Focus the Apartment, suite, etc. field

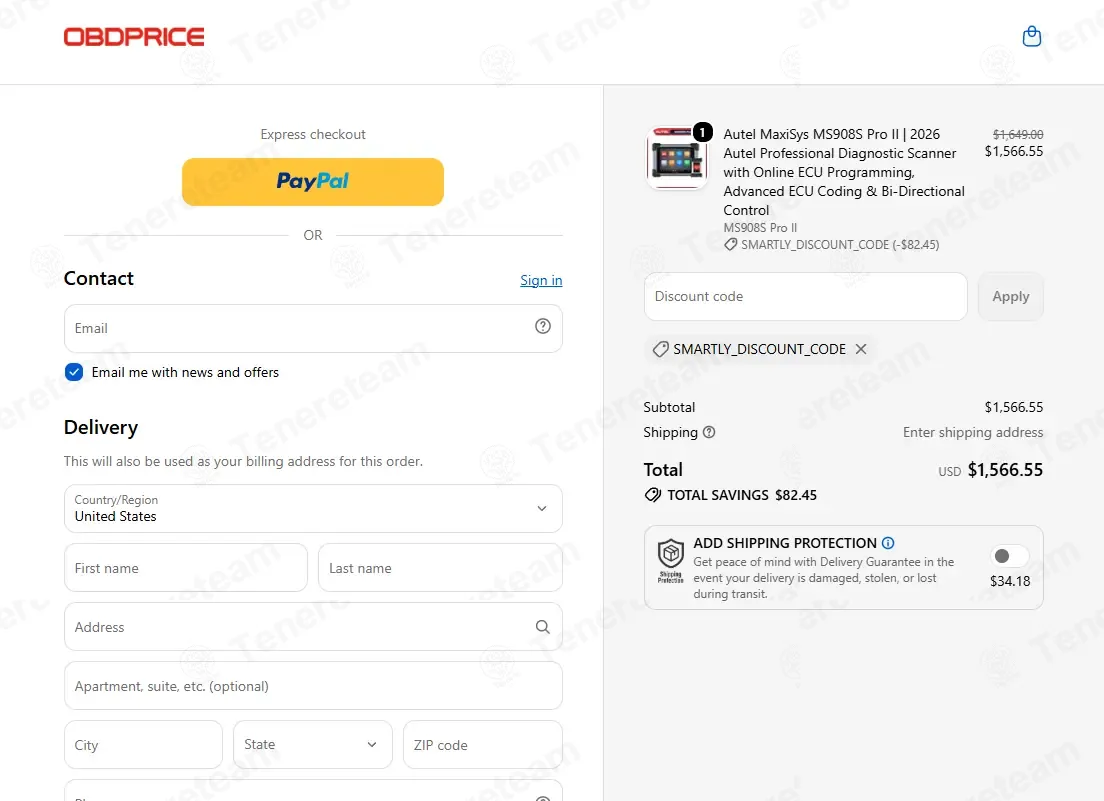click(313, 686)
